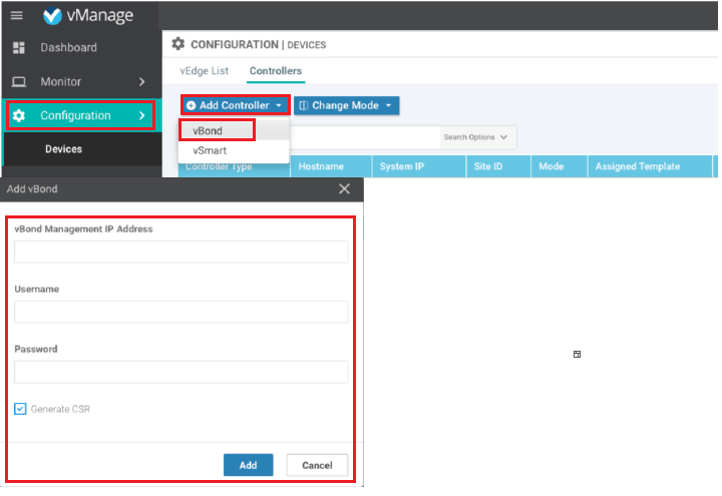Toggle the Generate CSR checkbox
The image size is (722, 496).
click(20, 409)
